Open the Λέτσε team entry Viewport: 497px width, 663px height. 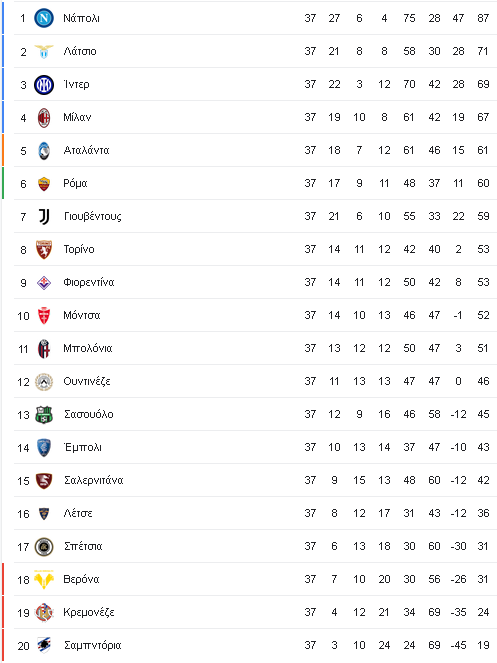click(78, 513)
